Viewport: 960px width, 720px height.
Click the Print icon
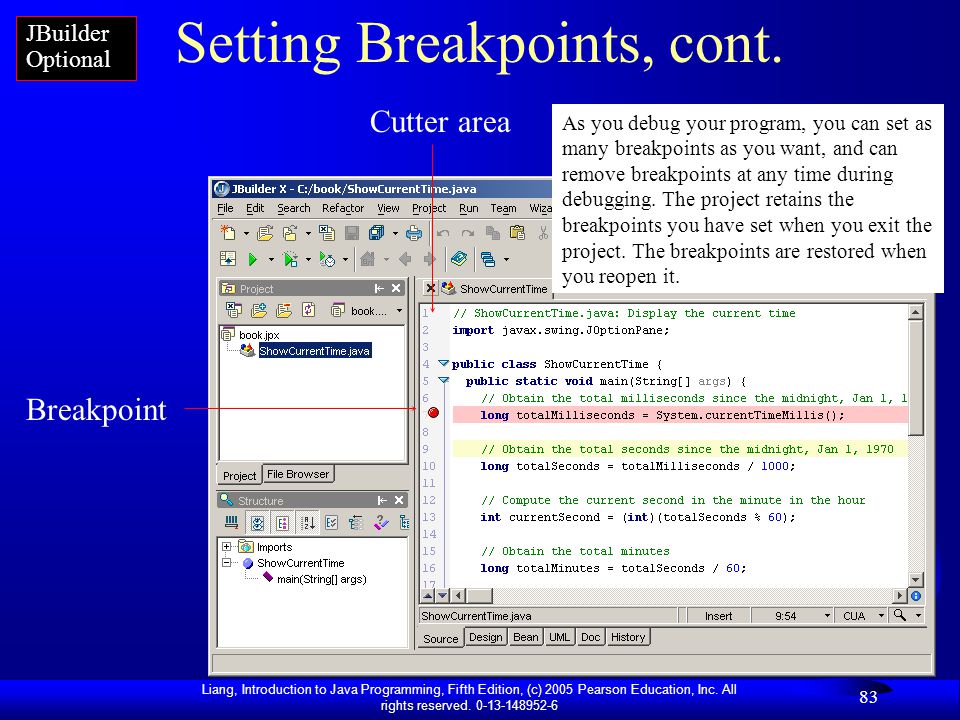click(414, 233)
